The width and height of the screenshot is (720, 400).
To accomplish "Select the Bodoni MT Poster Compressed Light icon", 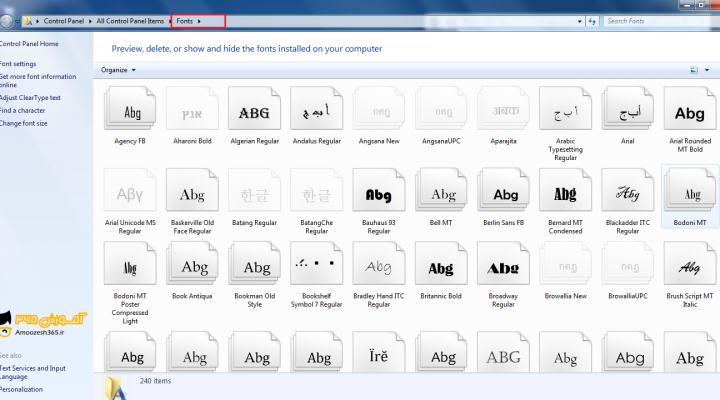I will [x=130, y=263].
